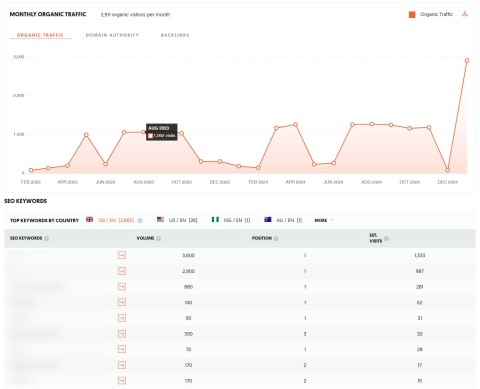Image resolution: width=480 pixels, height=389 pixels.
Task: Click the Nigeria flag icon
Action: coord(215,219)
